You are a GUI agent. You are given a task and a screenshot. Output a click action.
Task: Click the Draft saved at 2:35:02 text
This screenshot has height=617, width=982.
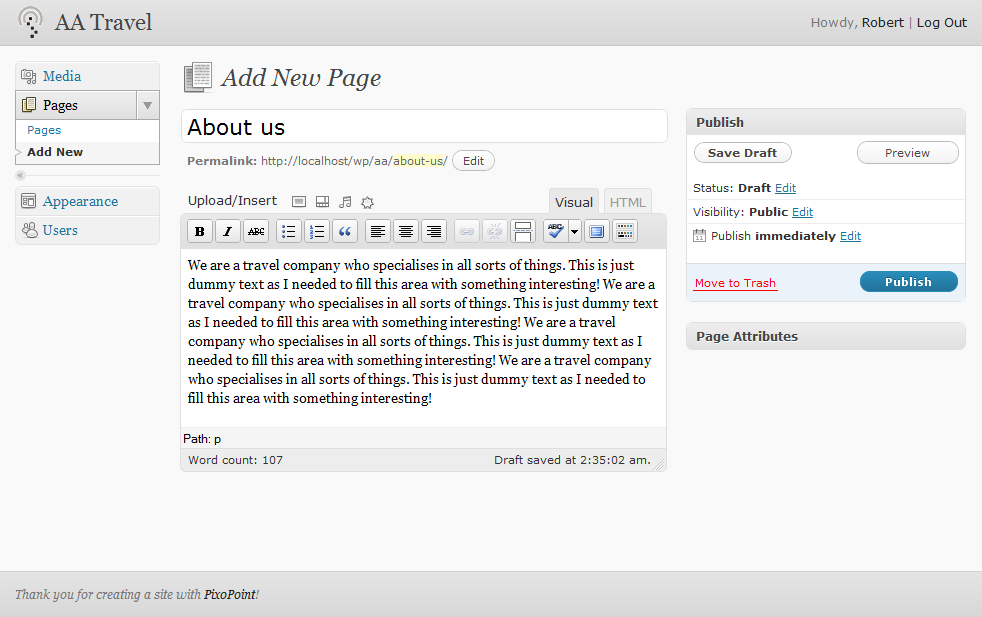[x=572, y=460]
